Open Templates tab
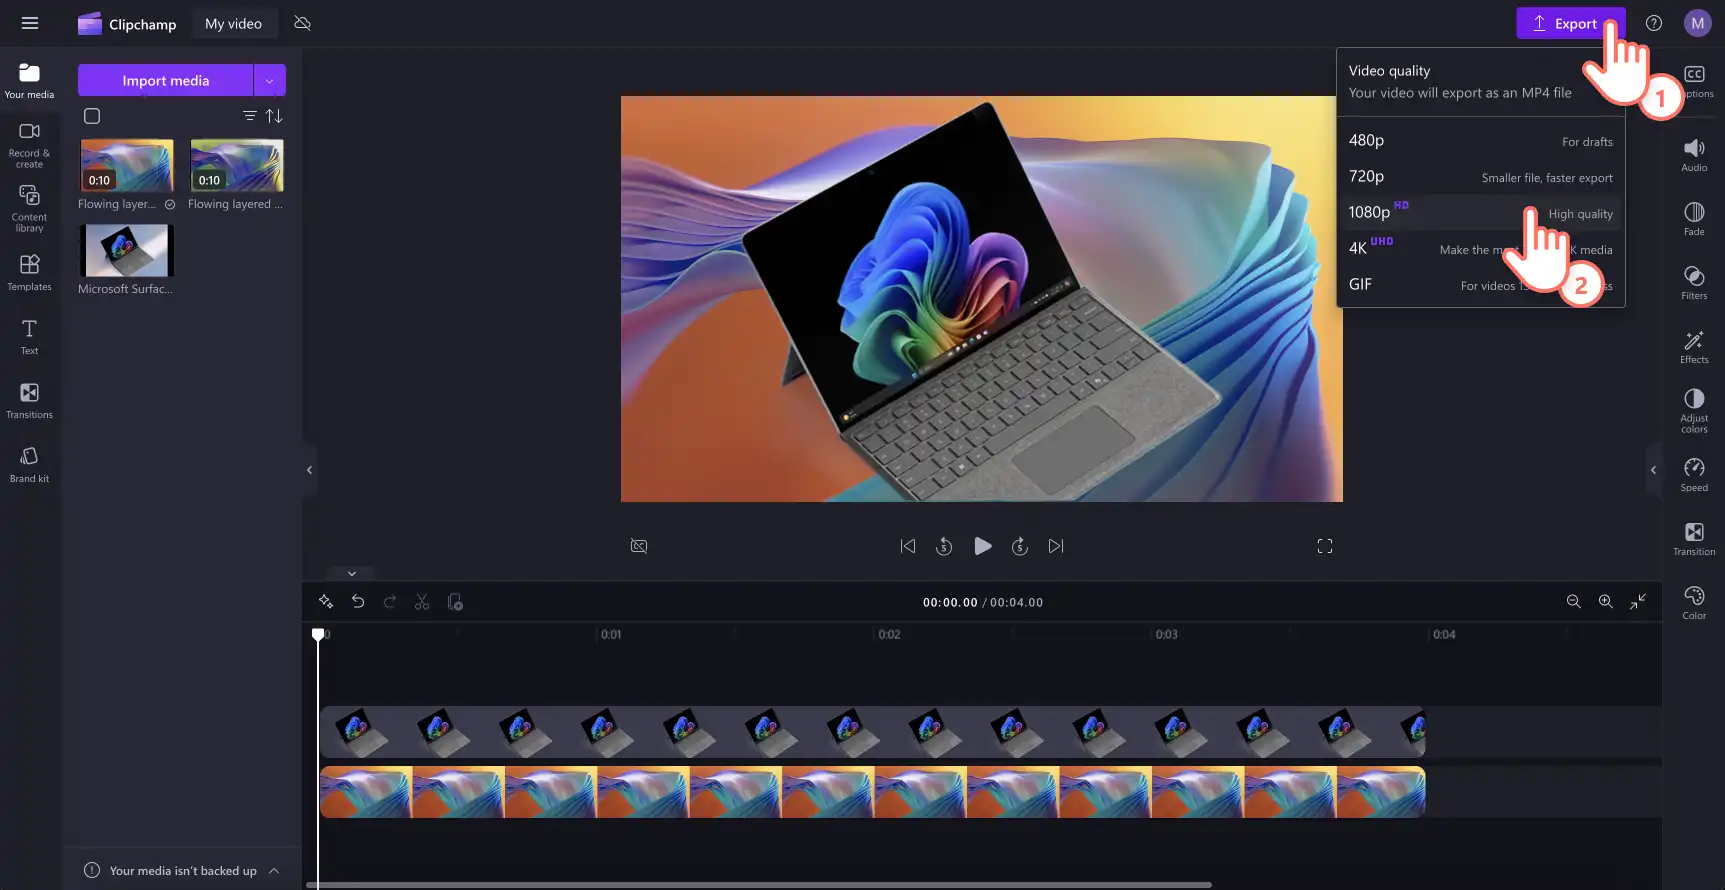 point(29,272)
